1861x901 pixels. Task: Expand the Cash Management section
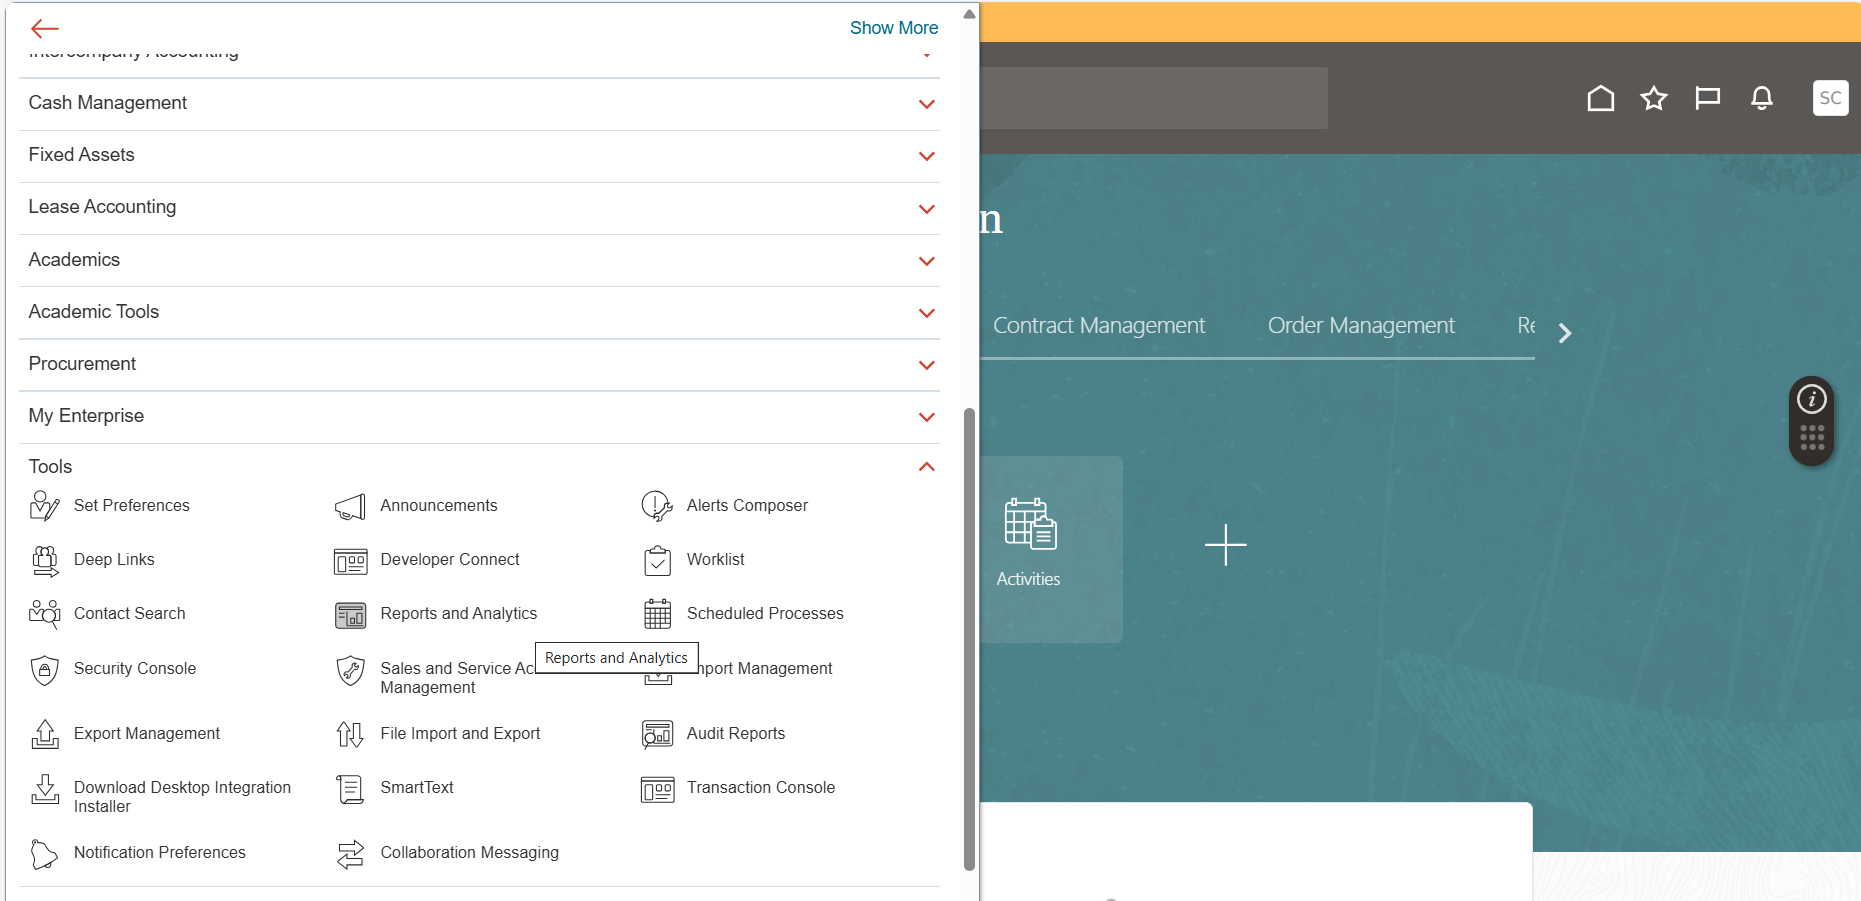click(927, 104)
